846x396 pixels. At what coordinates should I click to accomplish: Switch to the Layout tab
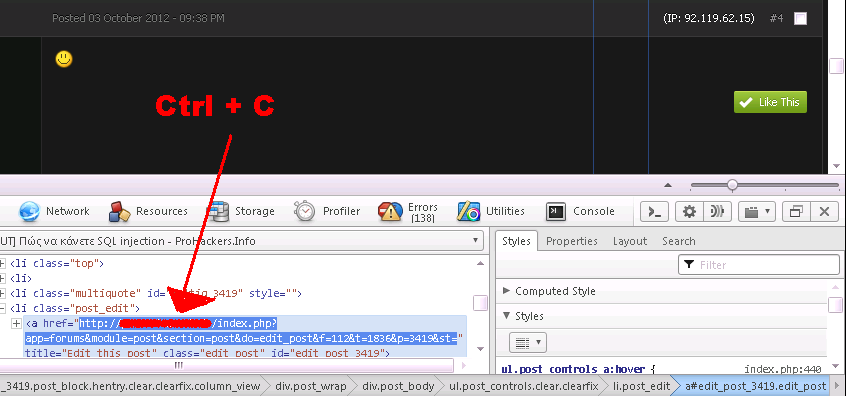[x=630, y=241]
